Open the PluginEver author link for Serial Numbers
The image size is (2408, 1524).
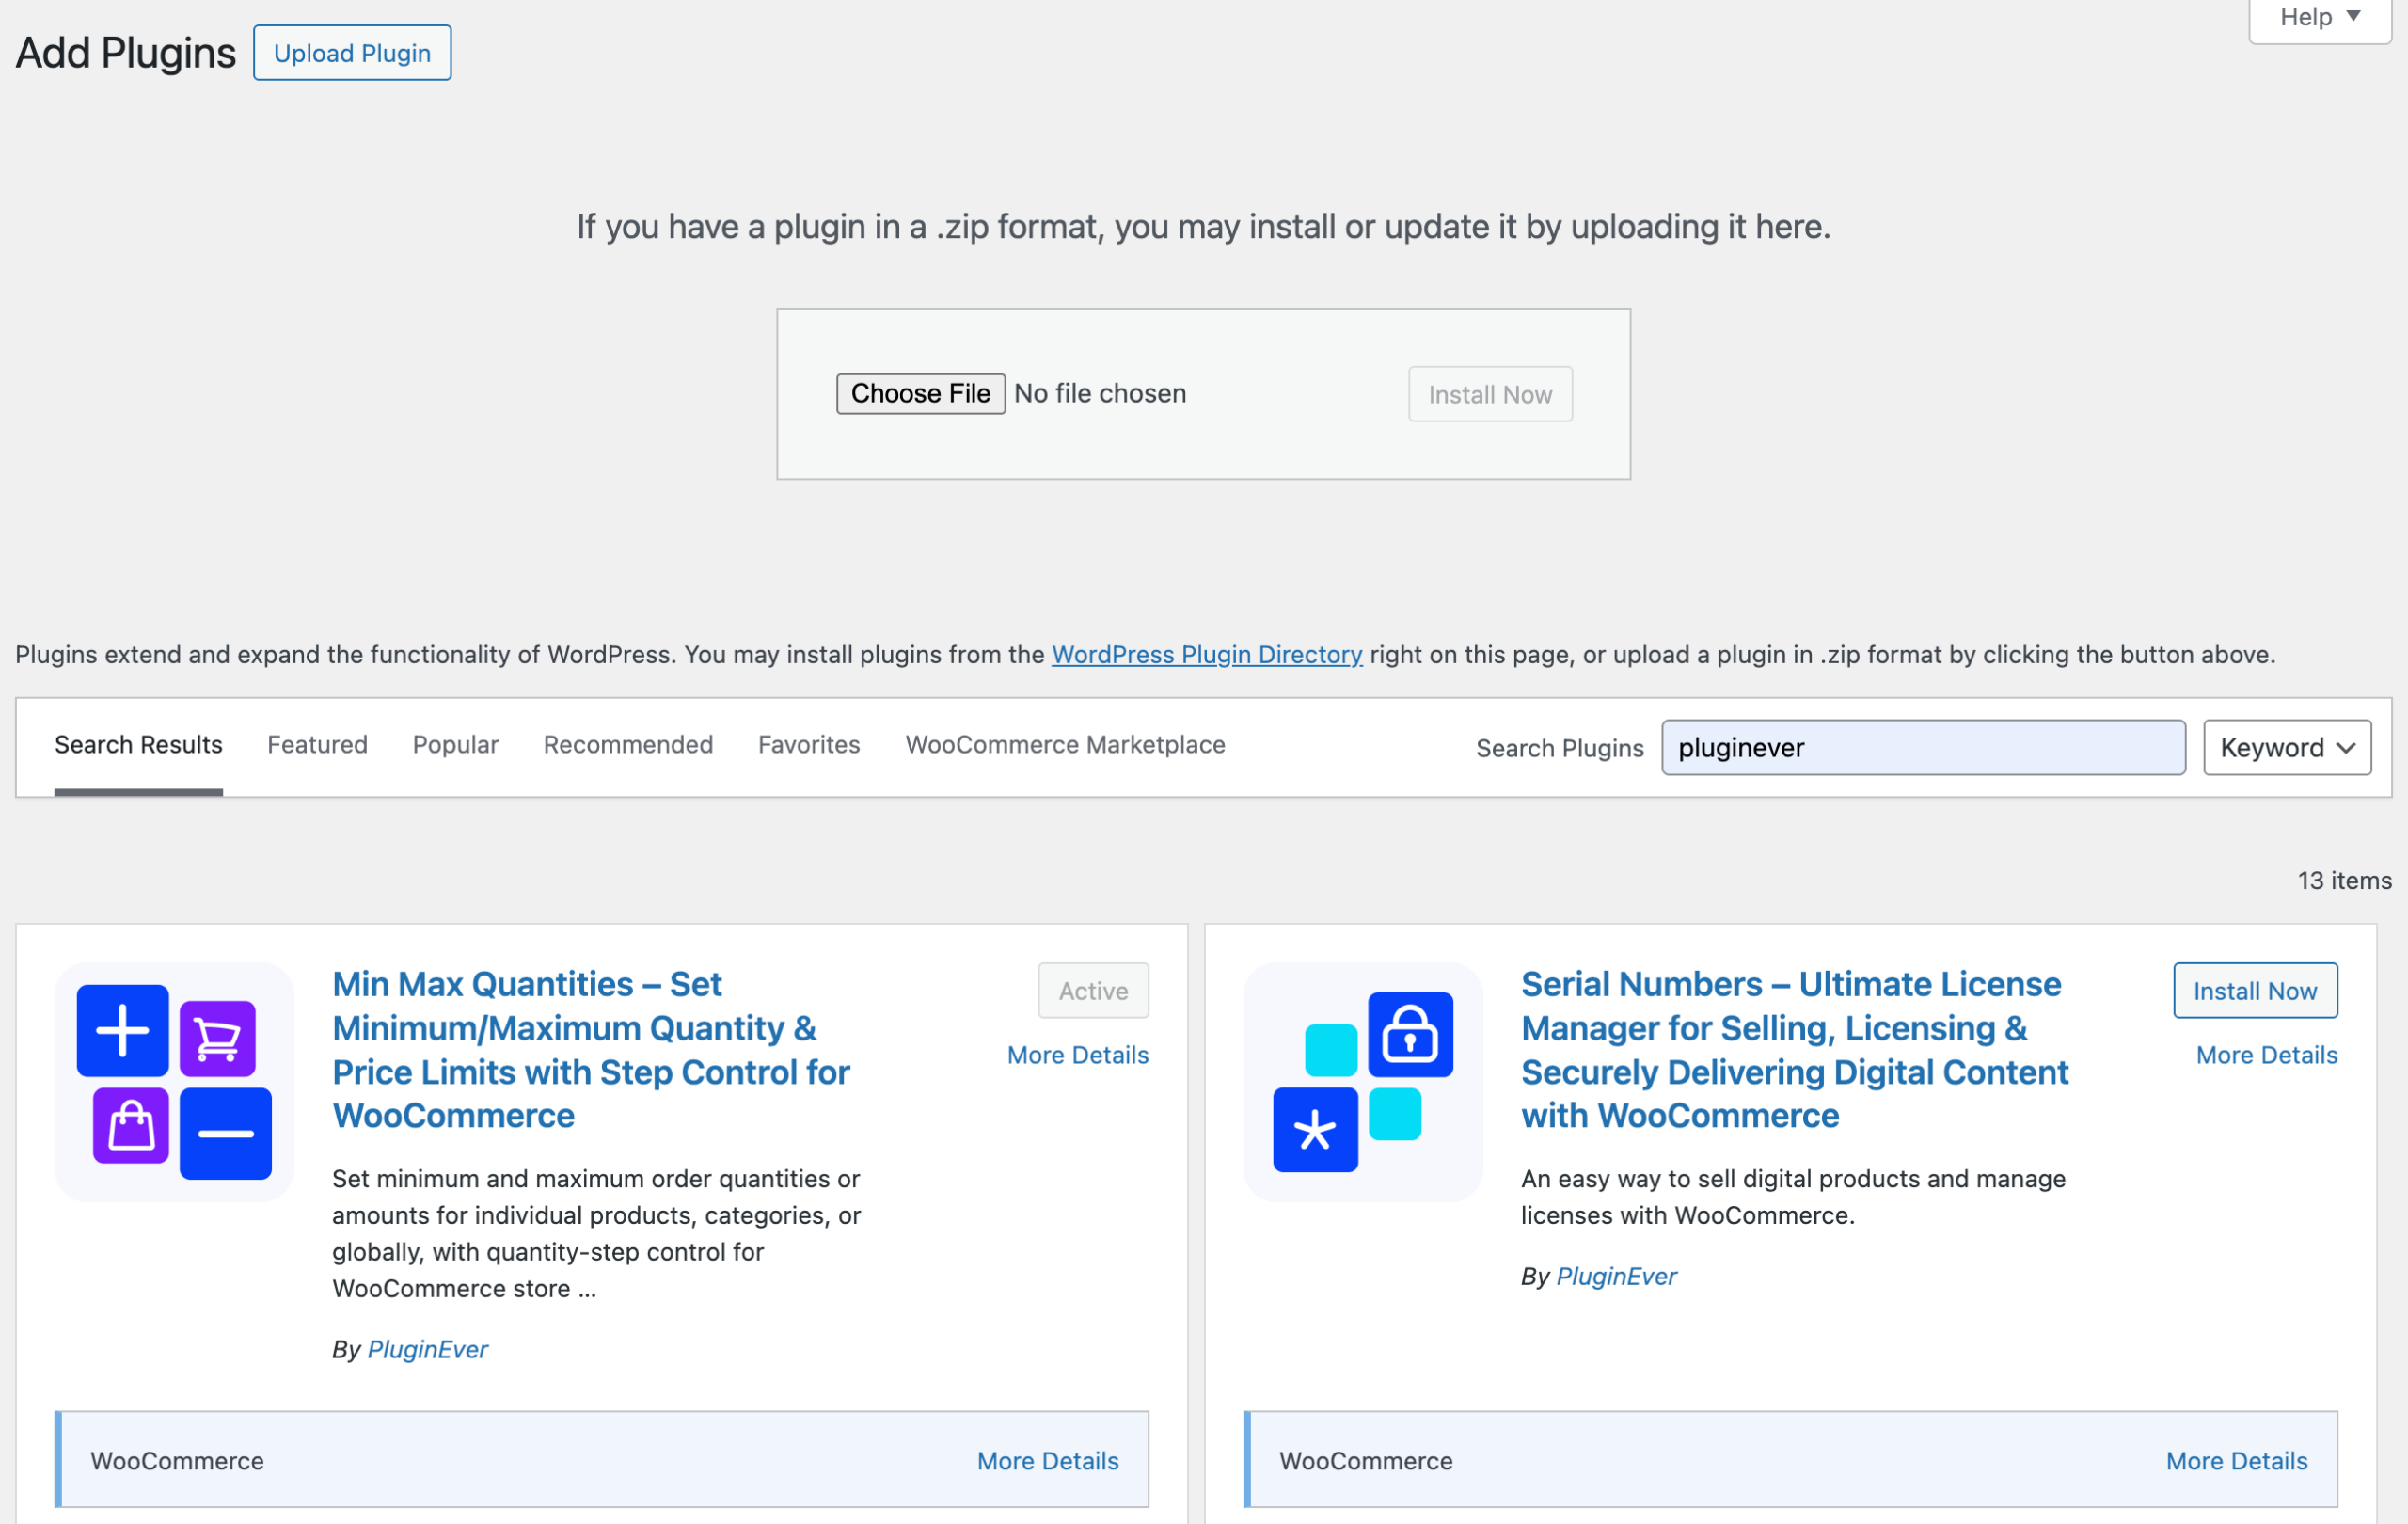click(x=1616, y=1275)
